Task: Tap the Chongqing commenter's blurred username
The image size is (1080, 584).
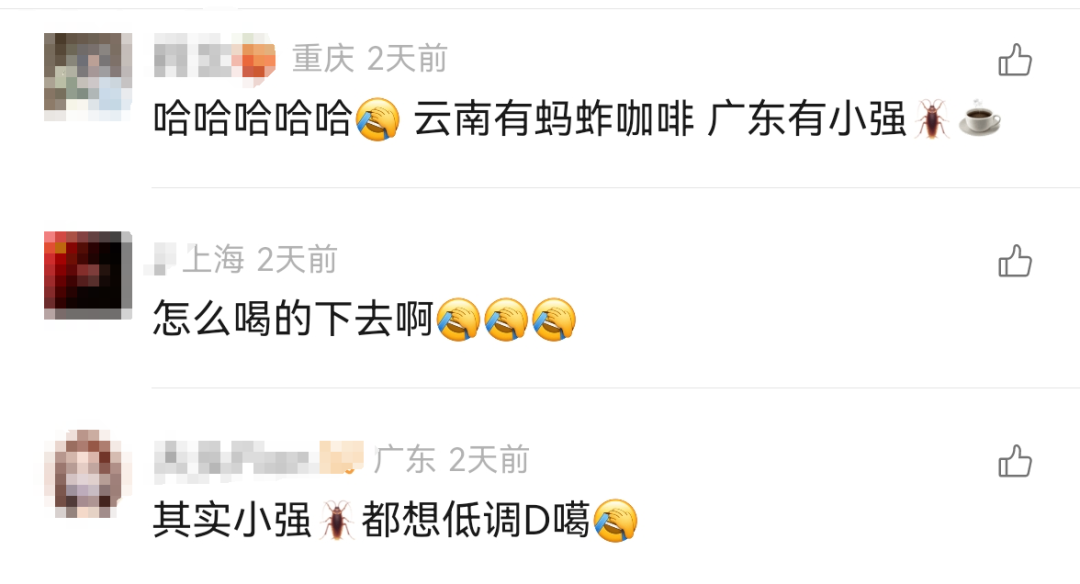Action: tap(214, 59)
